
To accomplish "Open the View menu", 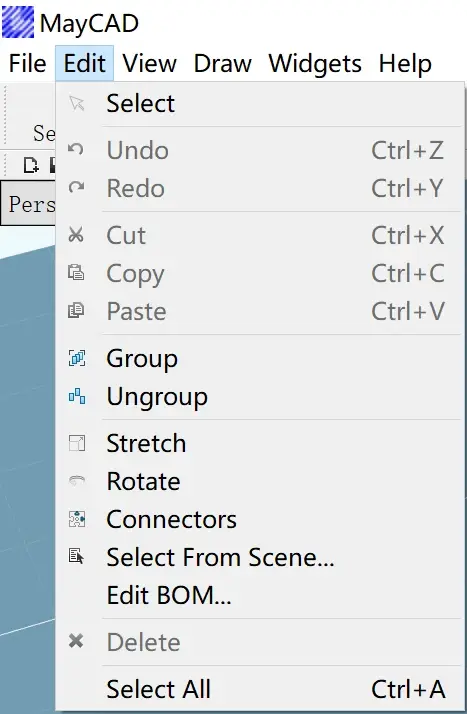I will [x=149, y=63].
